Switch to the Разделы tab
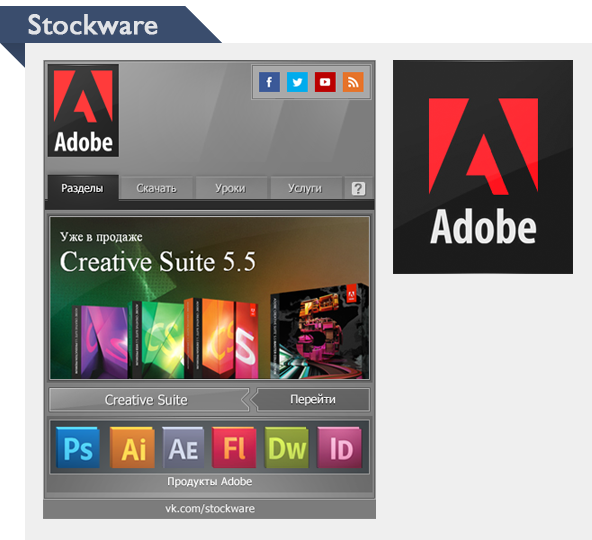This screenshot has height=540, width=592. click(82, 188)
